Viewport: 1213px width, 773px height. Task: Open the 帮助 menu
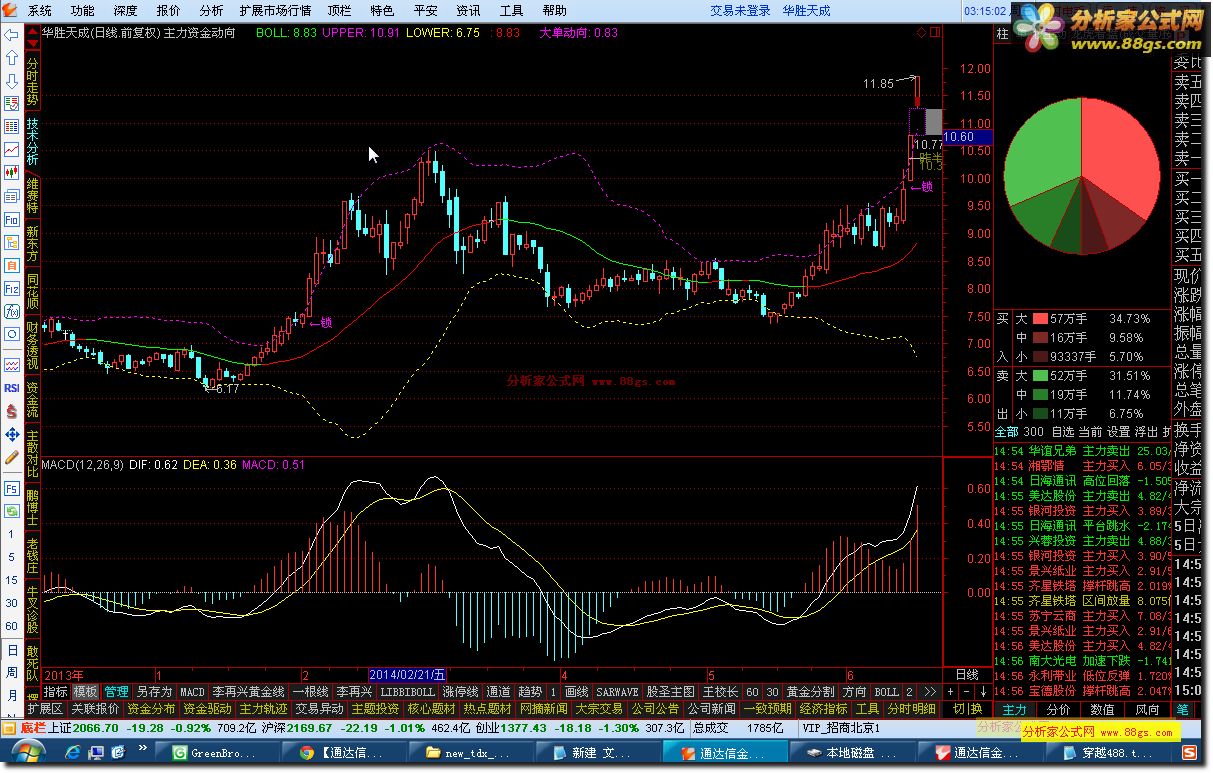pos(554,11)
